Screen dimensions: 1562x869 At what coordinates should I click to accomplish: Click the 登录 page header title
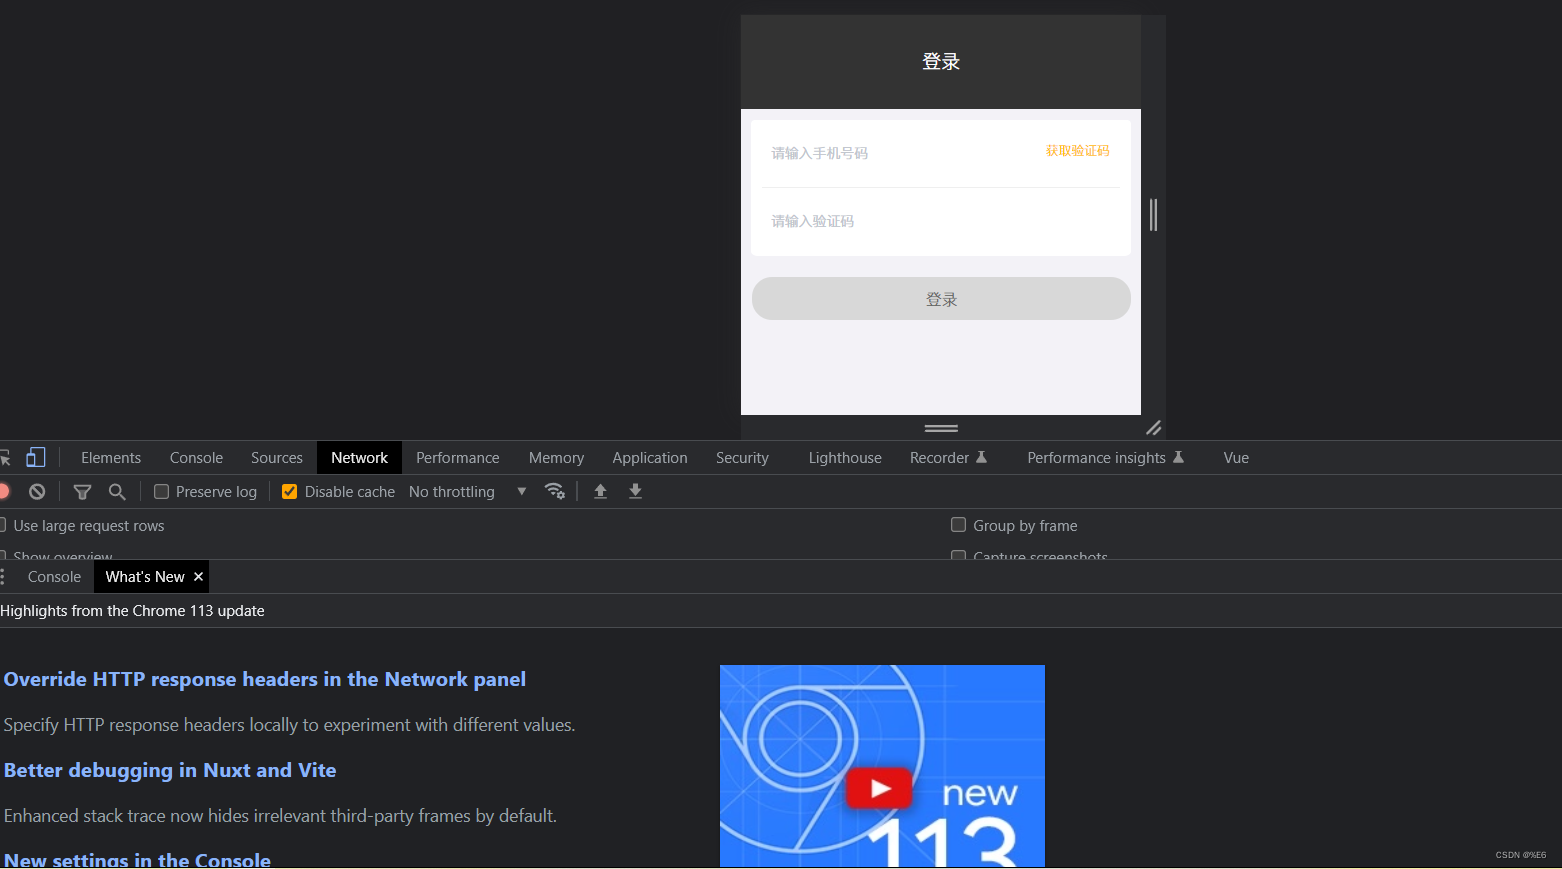(x=941, y=62)
